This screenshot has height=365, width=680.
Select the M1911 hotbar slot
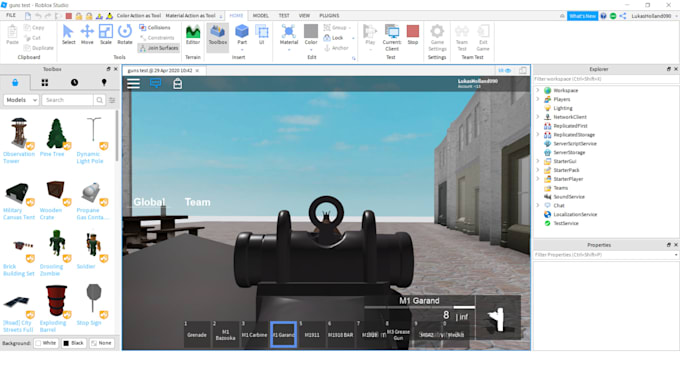pyautogui.click(x=312, y=334)
